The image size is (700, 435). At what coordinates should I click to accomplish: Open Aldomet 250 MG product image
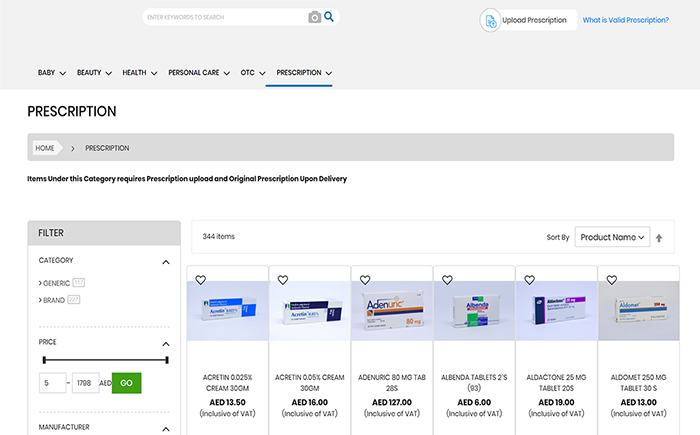click(638, 311)
